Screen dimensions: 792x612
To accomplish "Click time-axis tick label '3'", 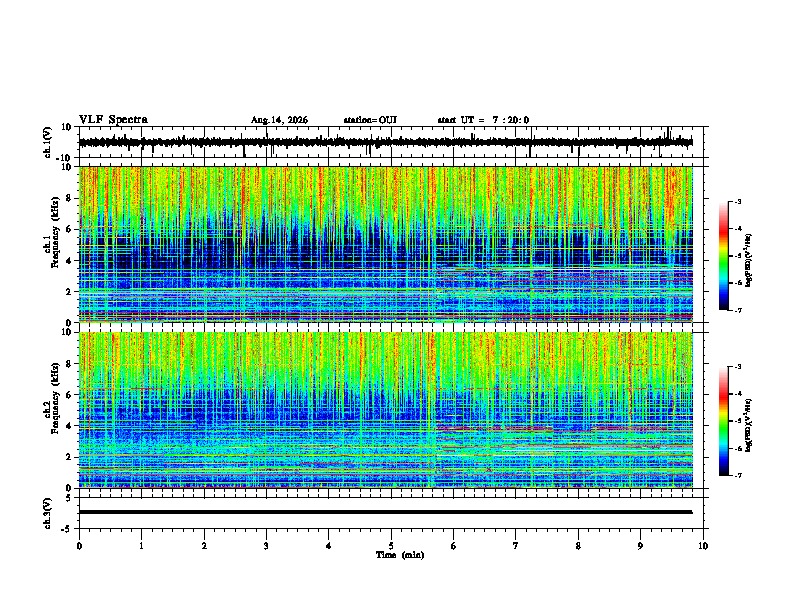I will point(266,546).
